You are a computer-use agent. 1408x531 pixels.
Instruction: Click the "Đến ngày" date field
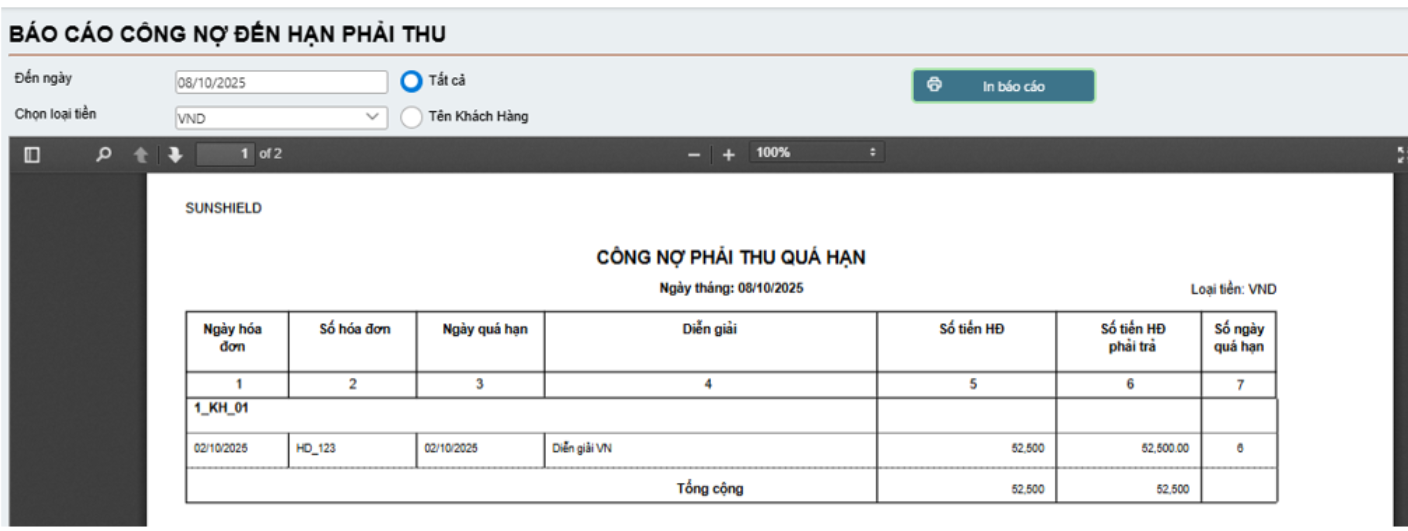pos(281,83)
